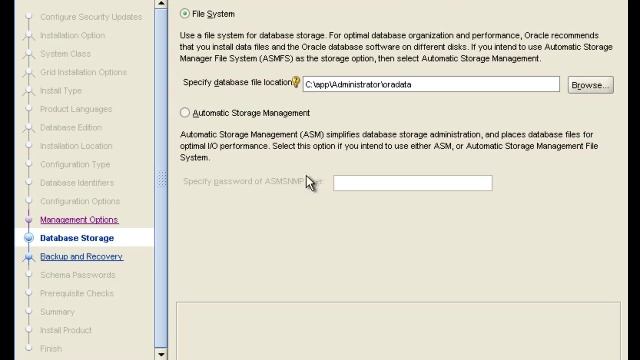The height and width of the screenshot is (360, 640).
Task: Click the Database Edition step
Action: (71, 127)
